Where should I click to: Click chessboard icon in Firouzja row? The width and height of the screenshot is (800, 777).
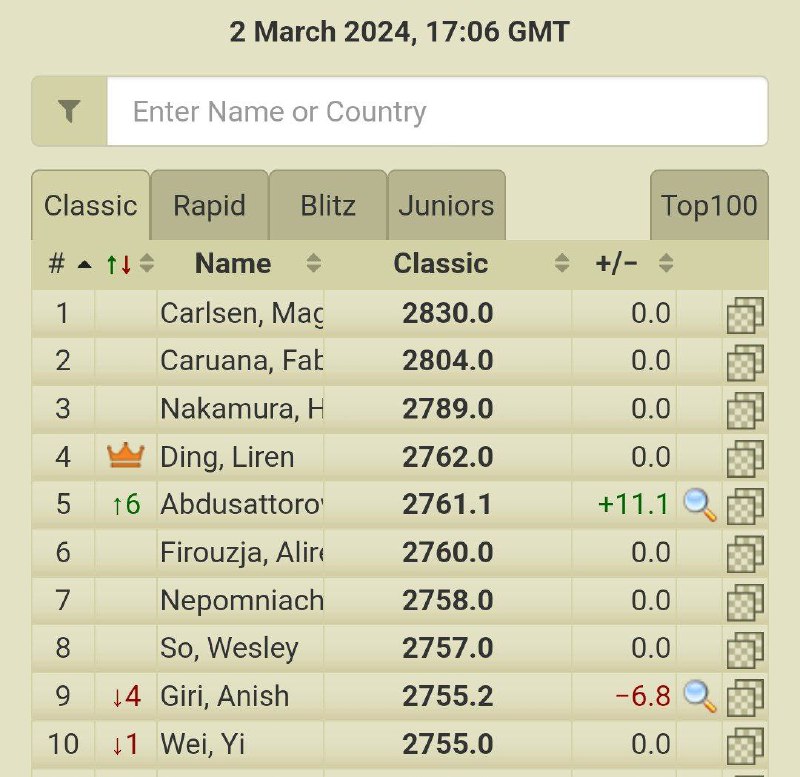[745, 554]
